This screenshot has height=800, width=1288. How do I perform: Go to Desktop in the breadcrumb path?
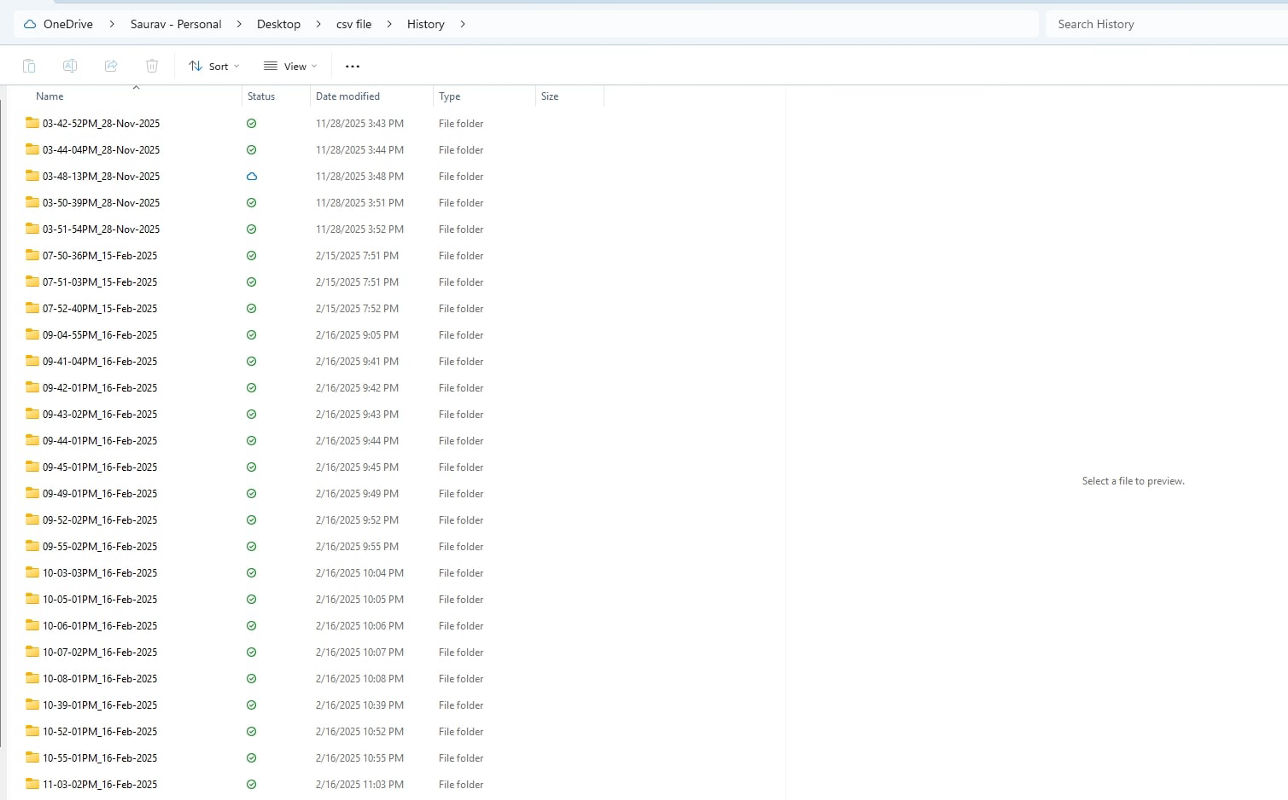[x=278, y=24]
